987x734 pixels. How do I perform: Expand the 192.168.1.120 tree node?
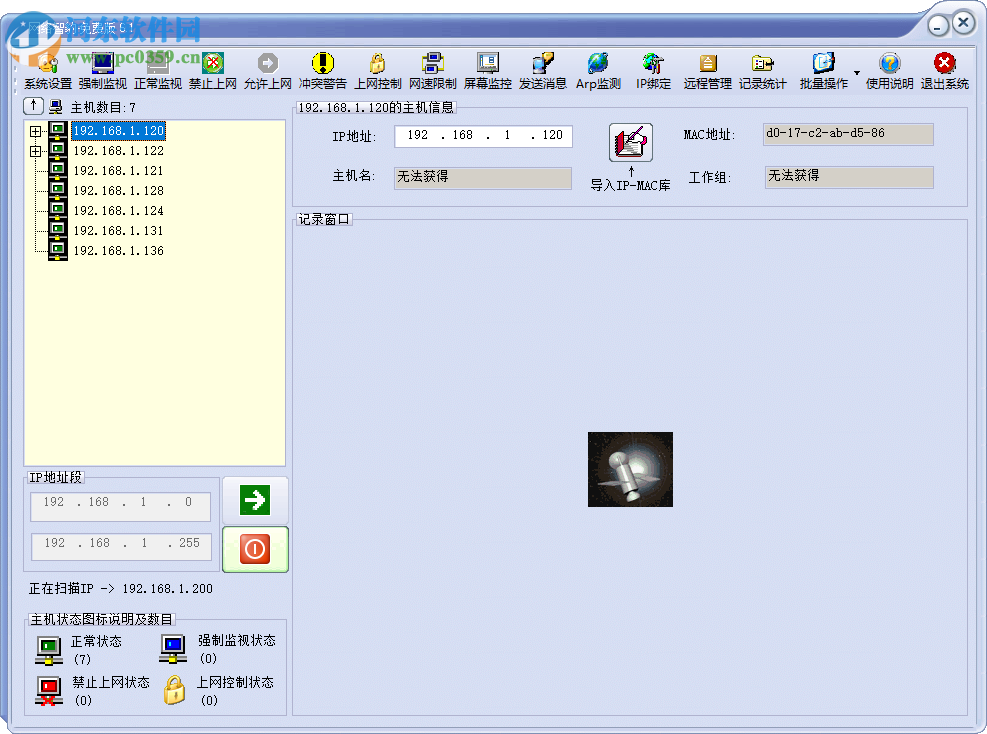36,131
